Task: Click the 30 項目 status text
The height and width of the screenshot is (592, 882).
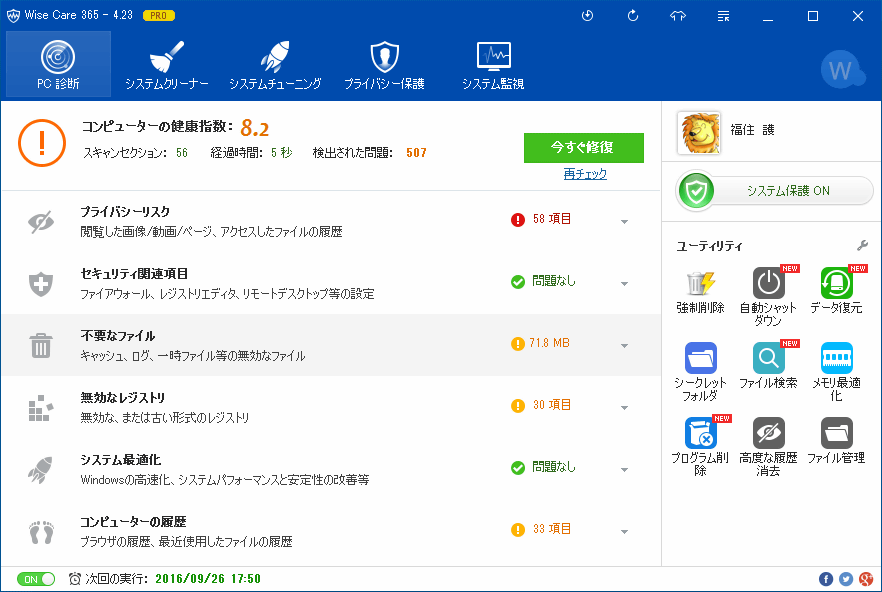Action: [552, 405]
